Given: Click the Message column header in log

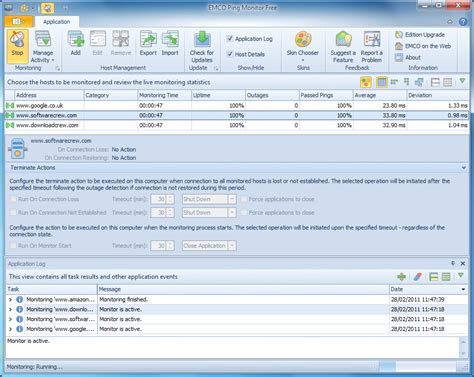Looking at the screenshot, I should coord(243,289).
